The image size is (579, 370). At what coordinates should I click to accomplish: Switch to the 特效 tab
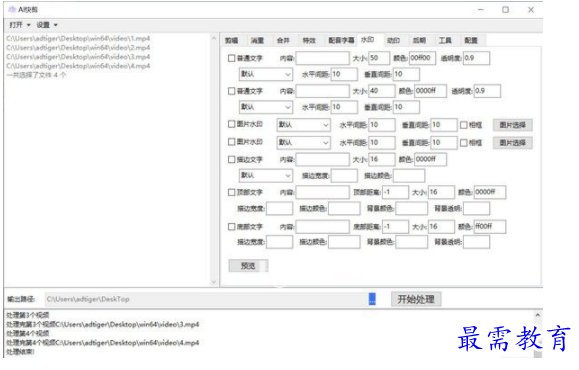click(x=309, y=40)
